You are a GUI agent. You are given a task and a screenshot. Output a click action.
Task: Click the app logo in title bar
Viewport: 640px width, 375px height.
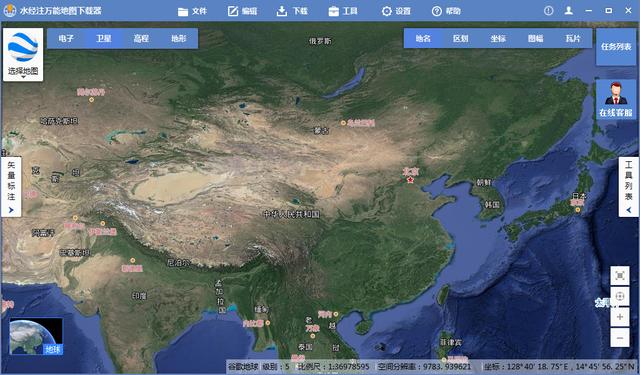pos(10,11)
